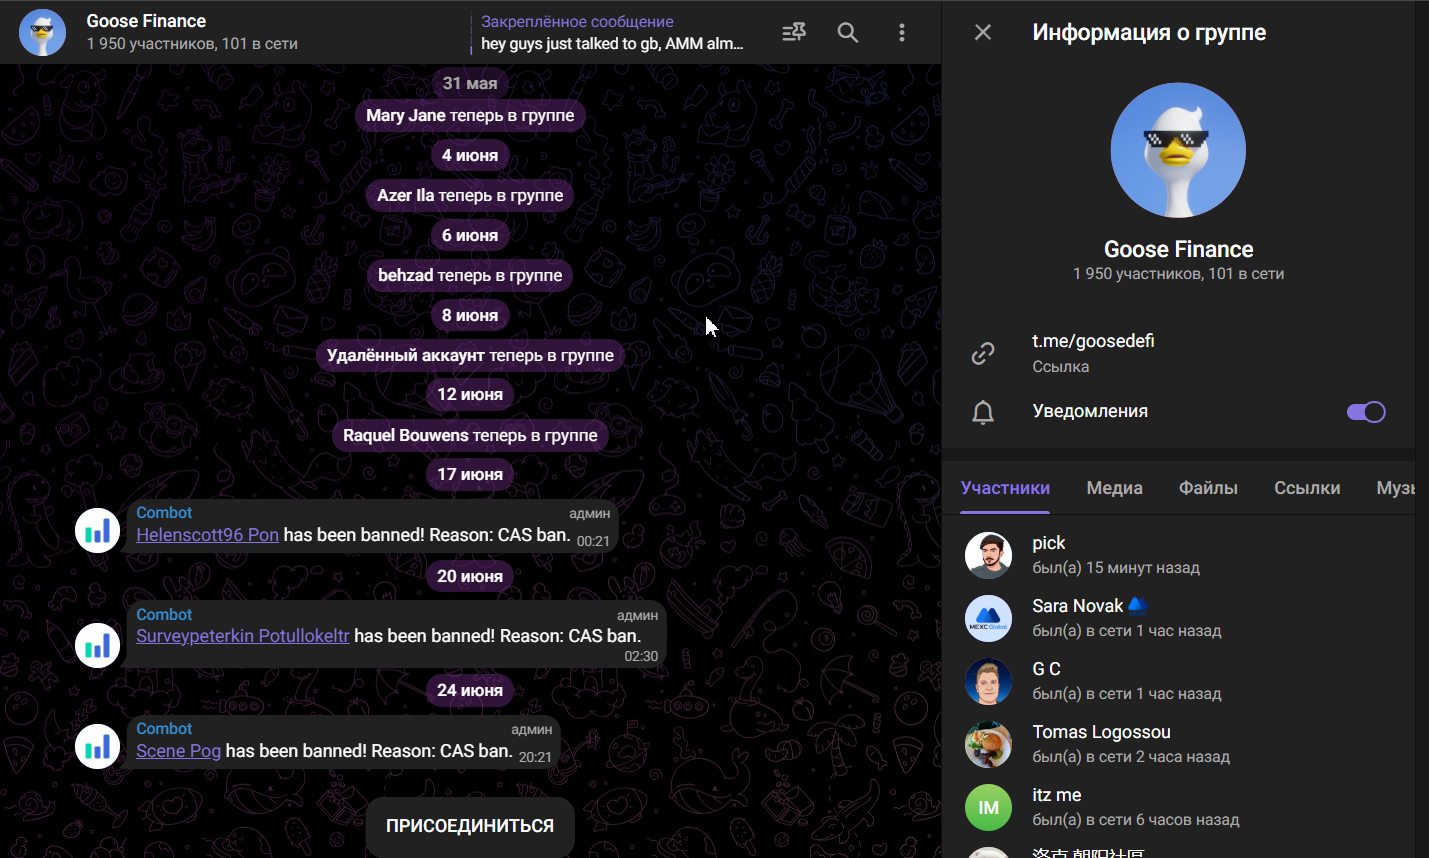The image size is (1429, 858).
Task: Click the Goose Finance chat title in header
Action: coord(146,21)
